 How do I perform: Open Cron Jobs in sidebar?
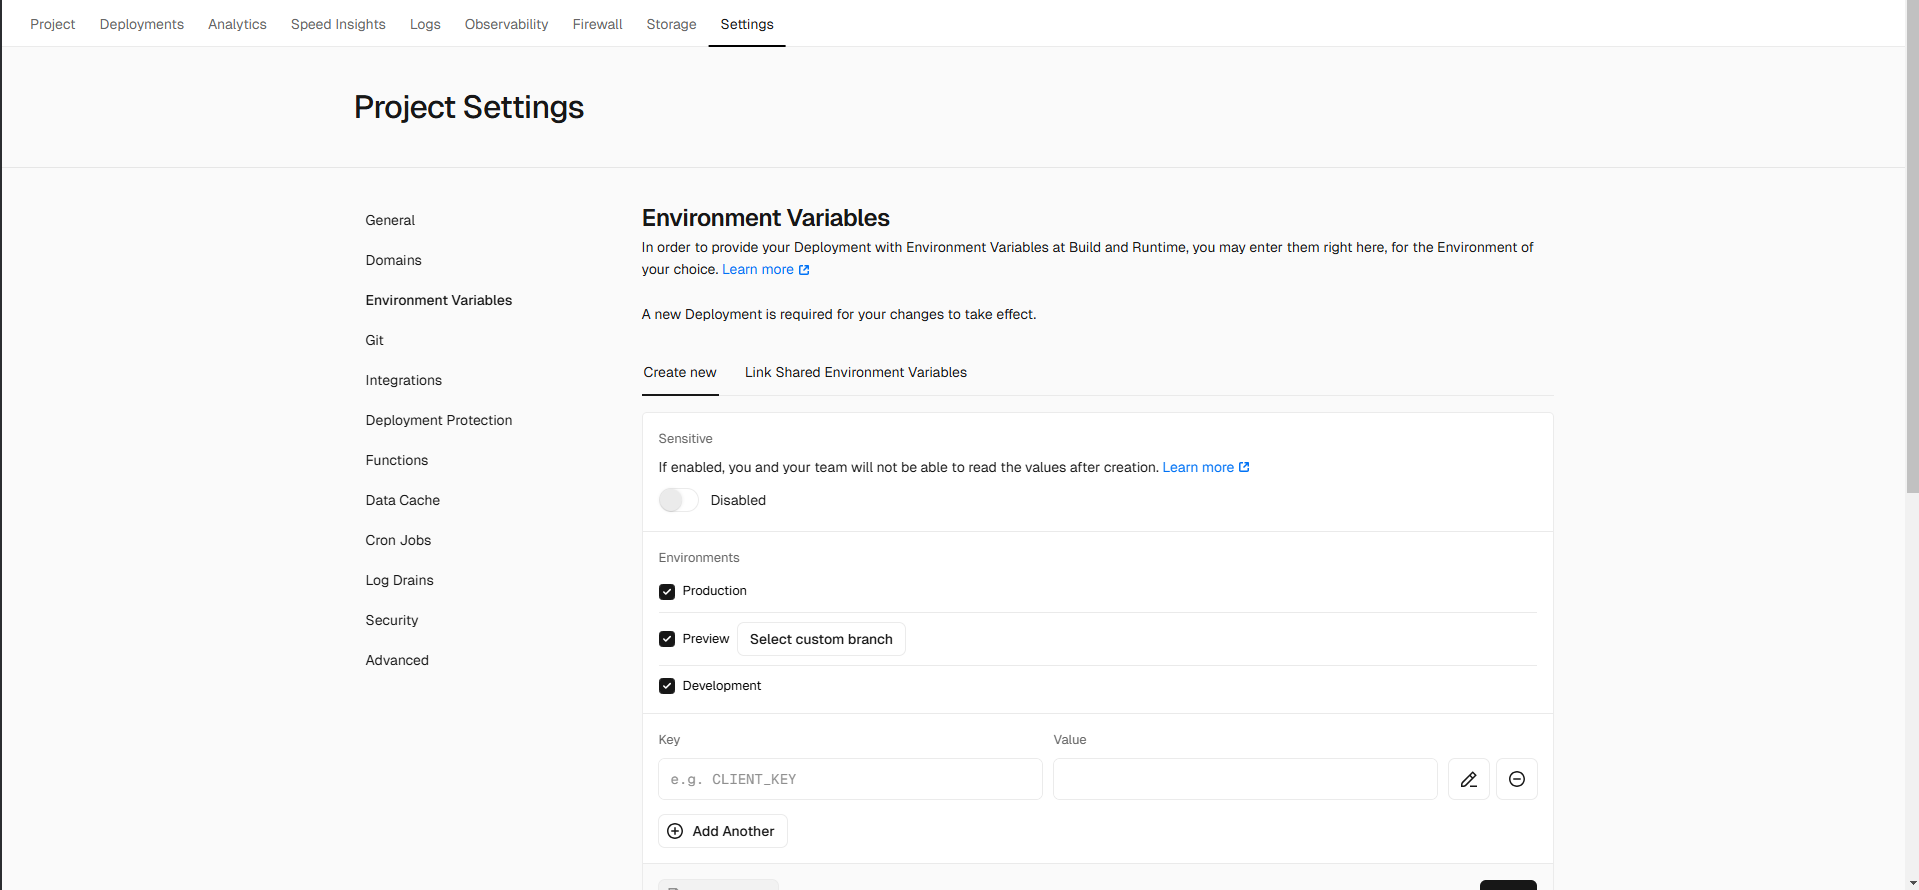click(398, 540)
